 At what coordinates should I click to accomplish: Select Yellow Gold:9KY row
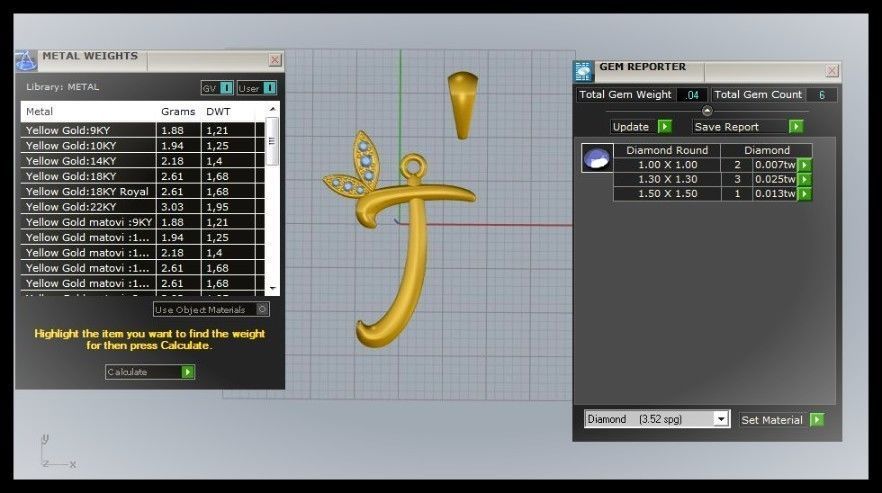(x=143, y=130)
